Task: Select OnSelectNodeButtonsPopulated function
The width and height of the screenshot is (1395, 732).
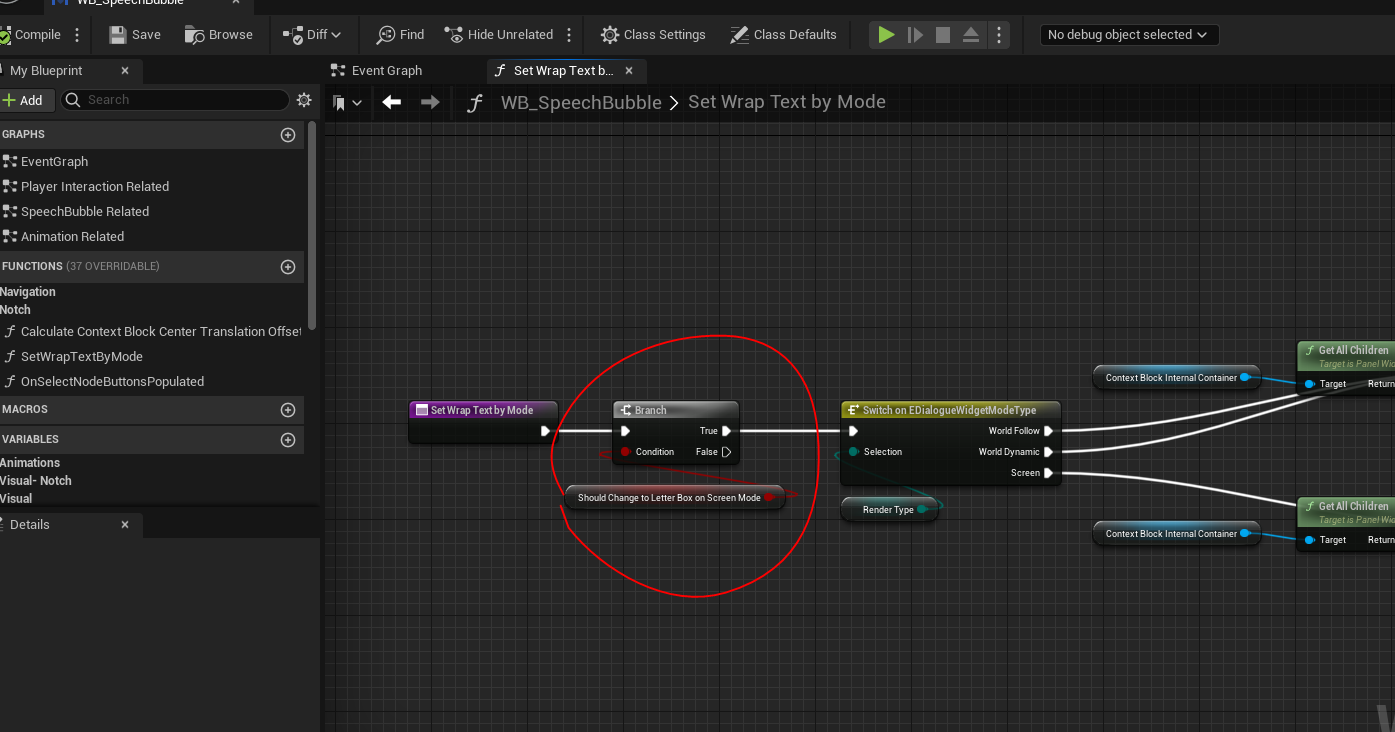Action: coord(112,381)
